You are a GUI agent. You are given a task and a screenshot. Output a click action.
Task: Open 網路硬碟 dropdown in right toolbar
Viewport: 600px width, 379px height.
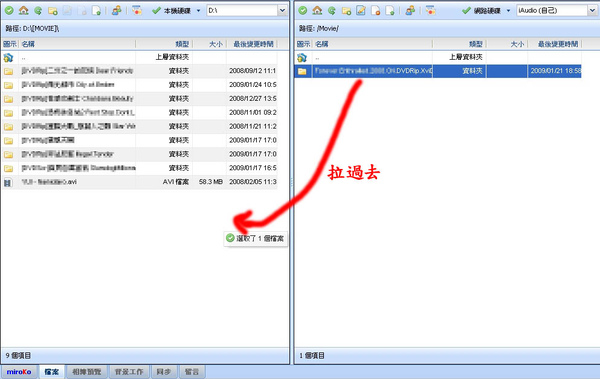click(x=508, y=11)
